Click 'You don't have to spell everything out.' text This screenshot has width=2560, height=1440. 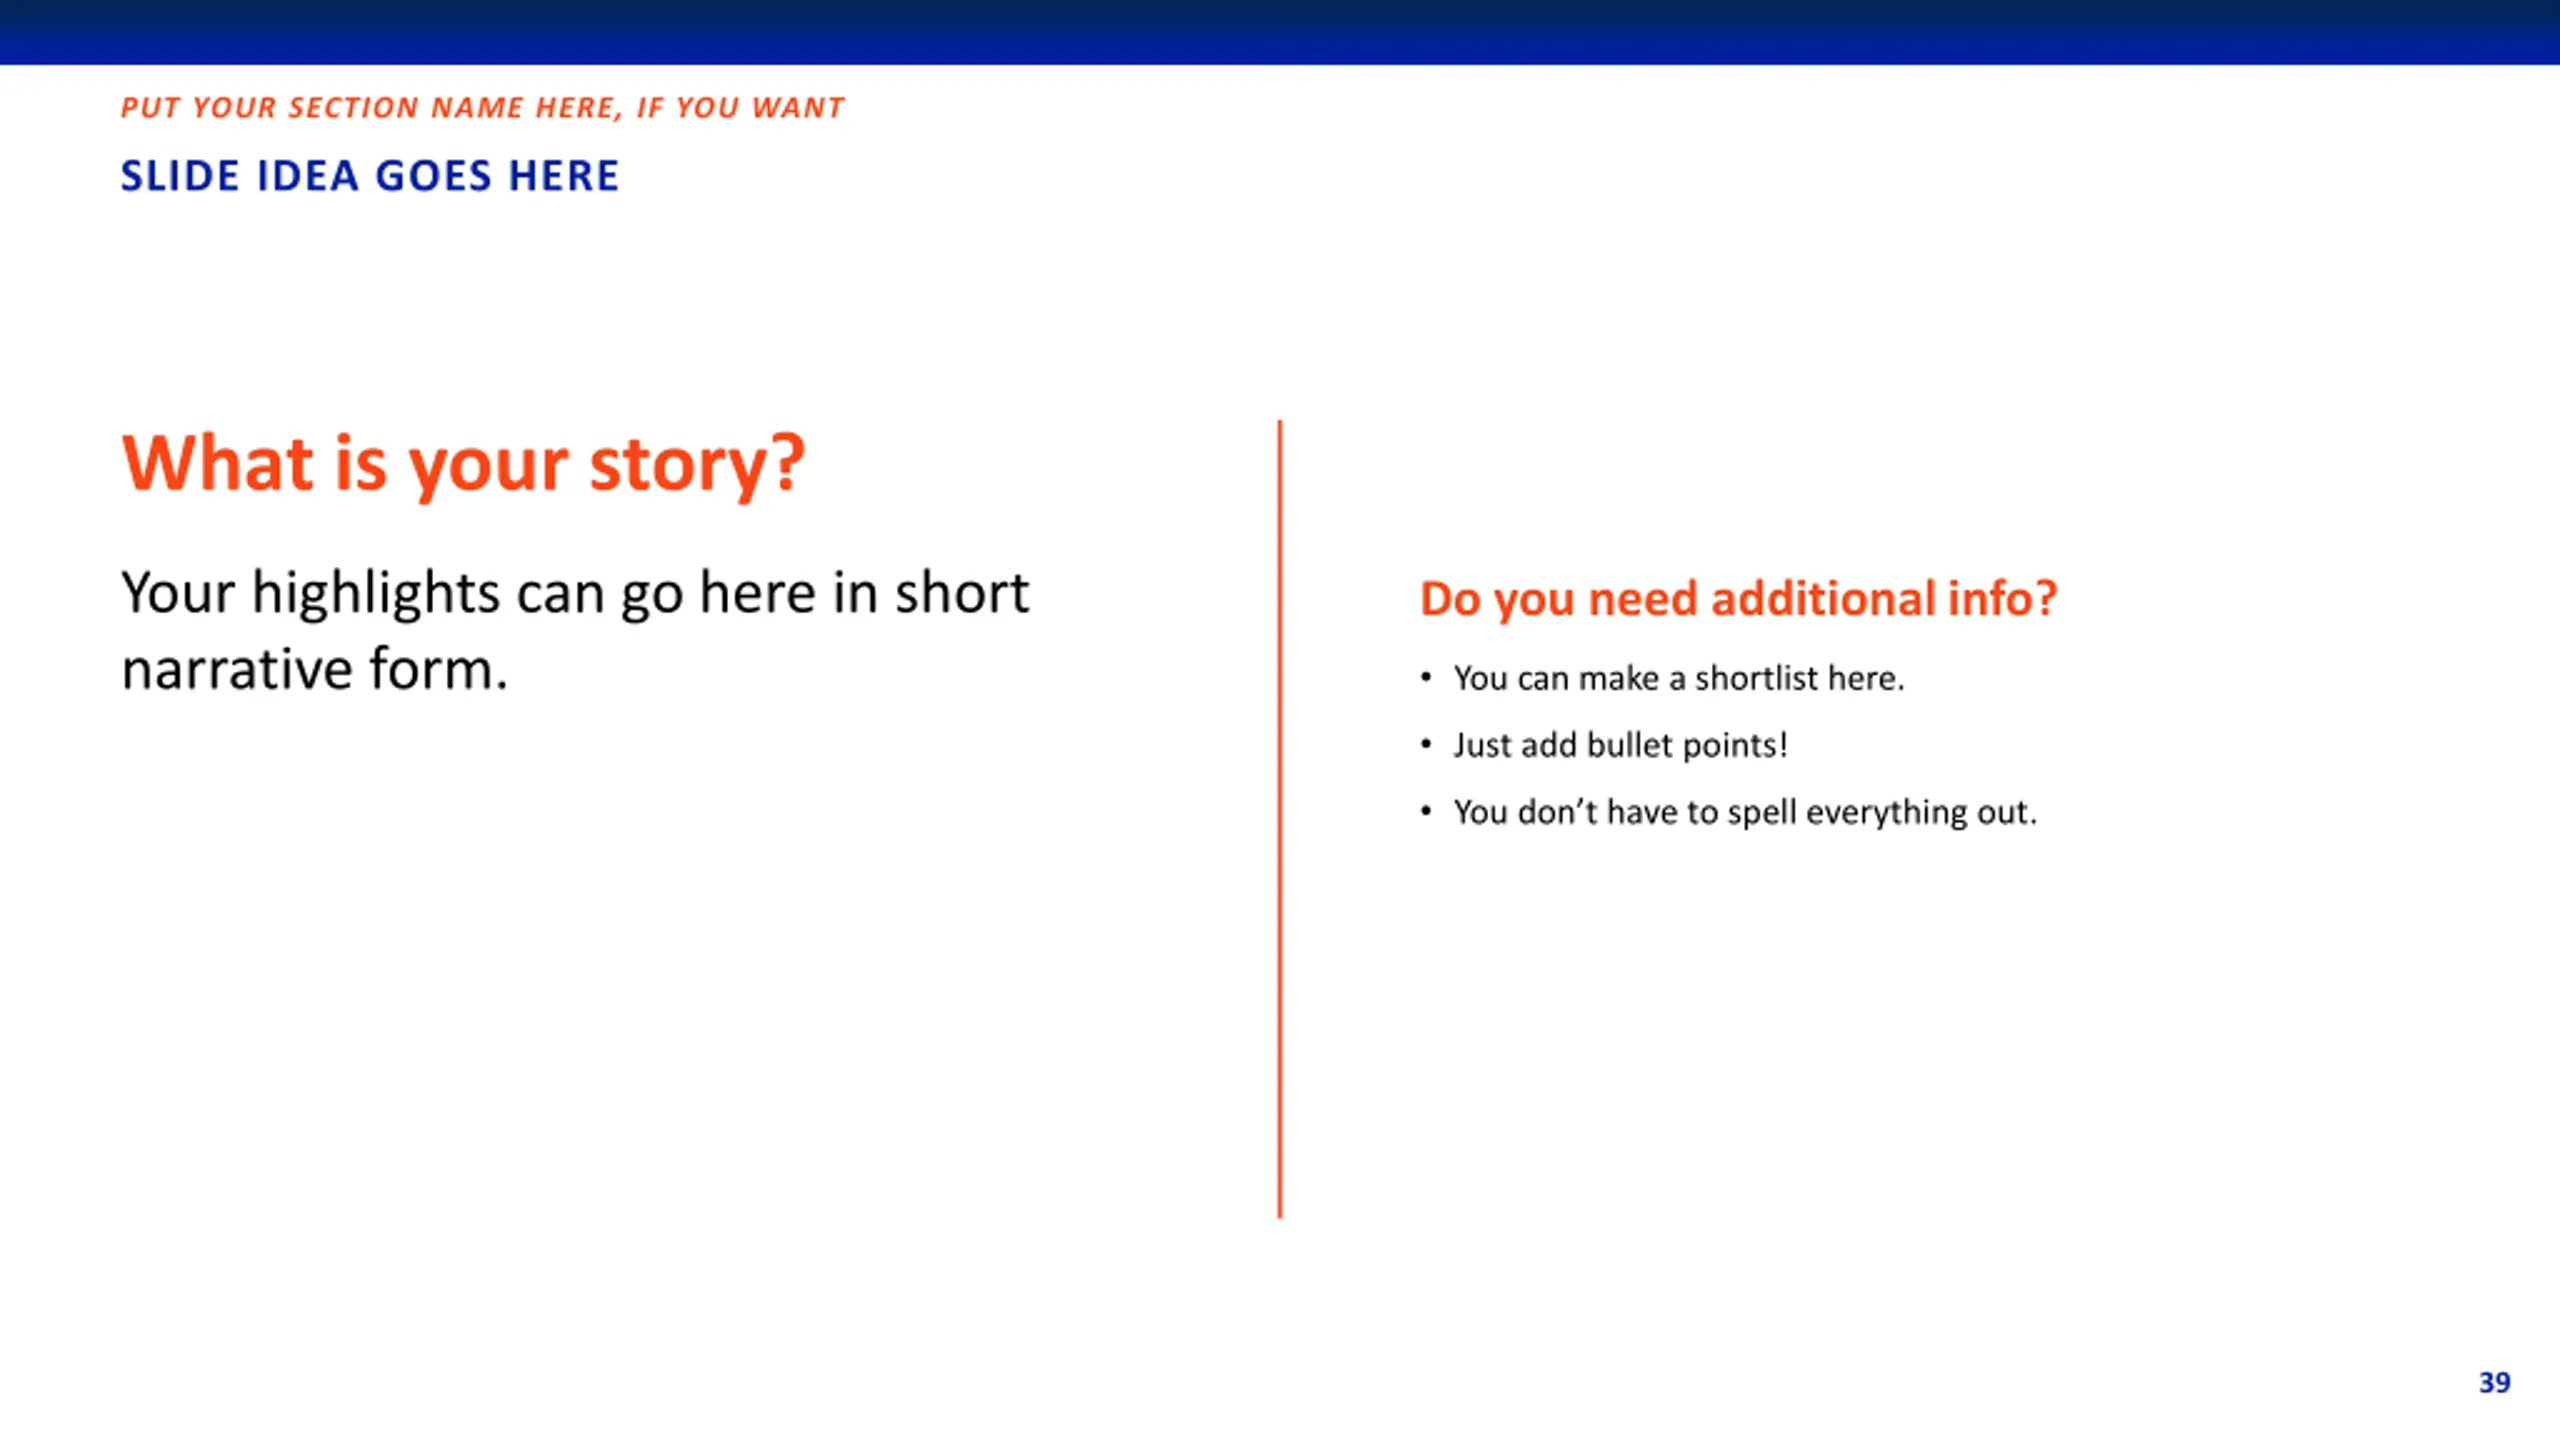[x=1745, y=812]
